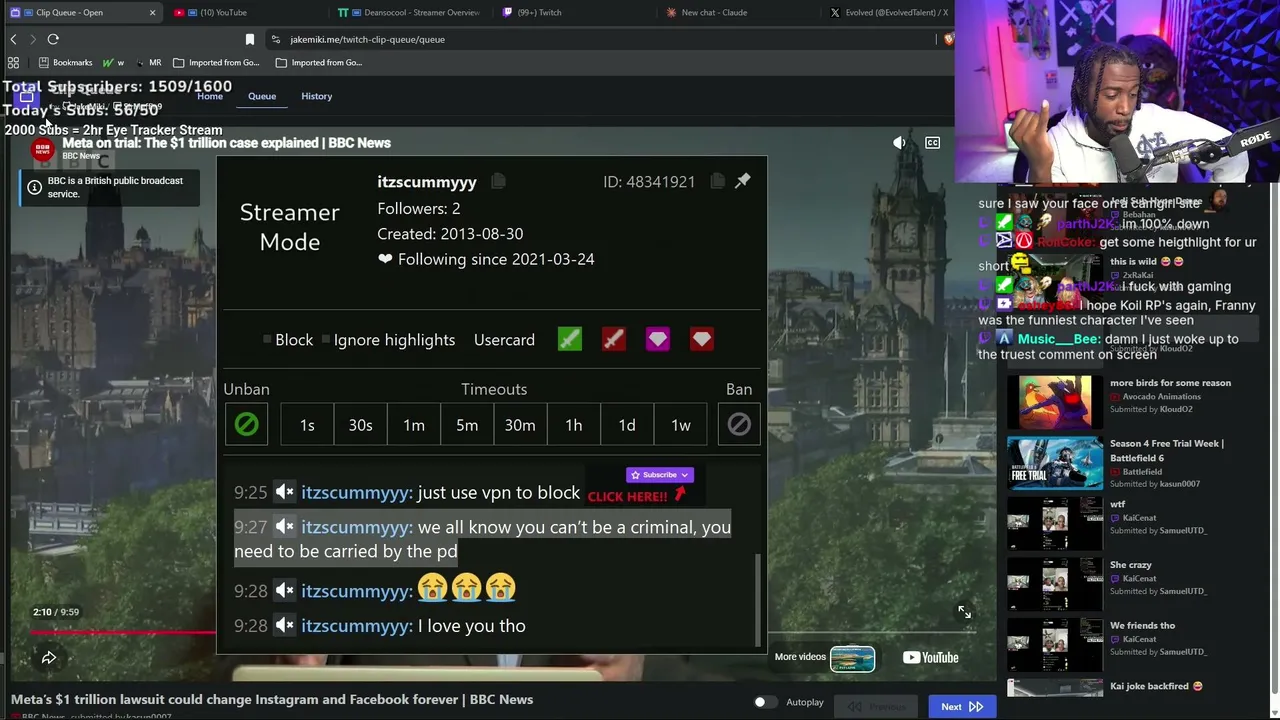Screen dimensions: 1280x720
Task: Go back using the browser back arrow
Action: coord(13,39)
